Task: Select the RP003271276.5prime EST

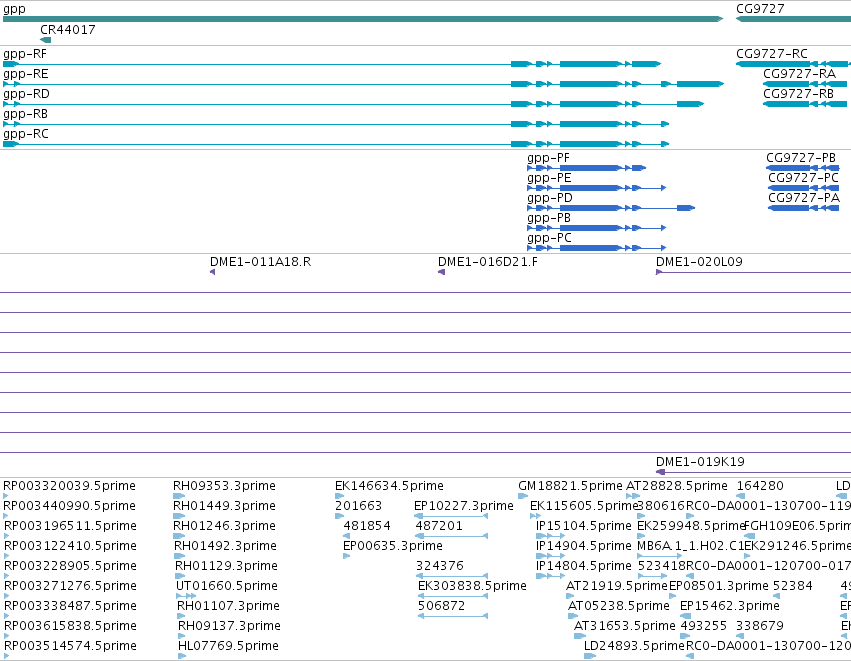Action: (x=7, y=596)
